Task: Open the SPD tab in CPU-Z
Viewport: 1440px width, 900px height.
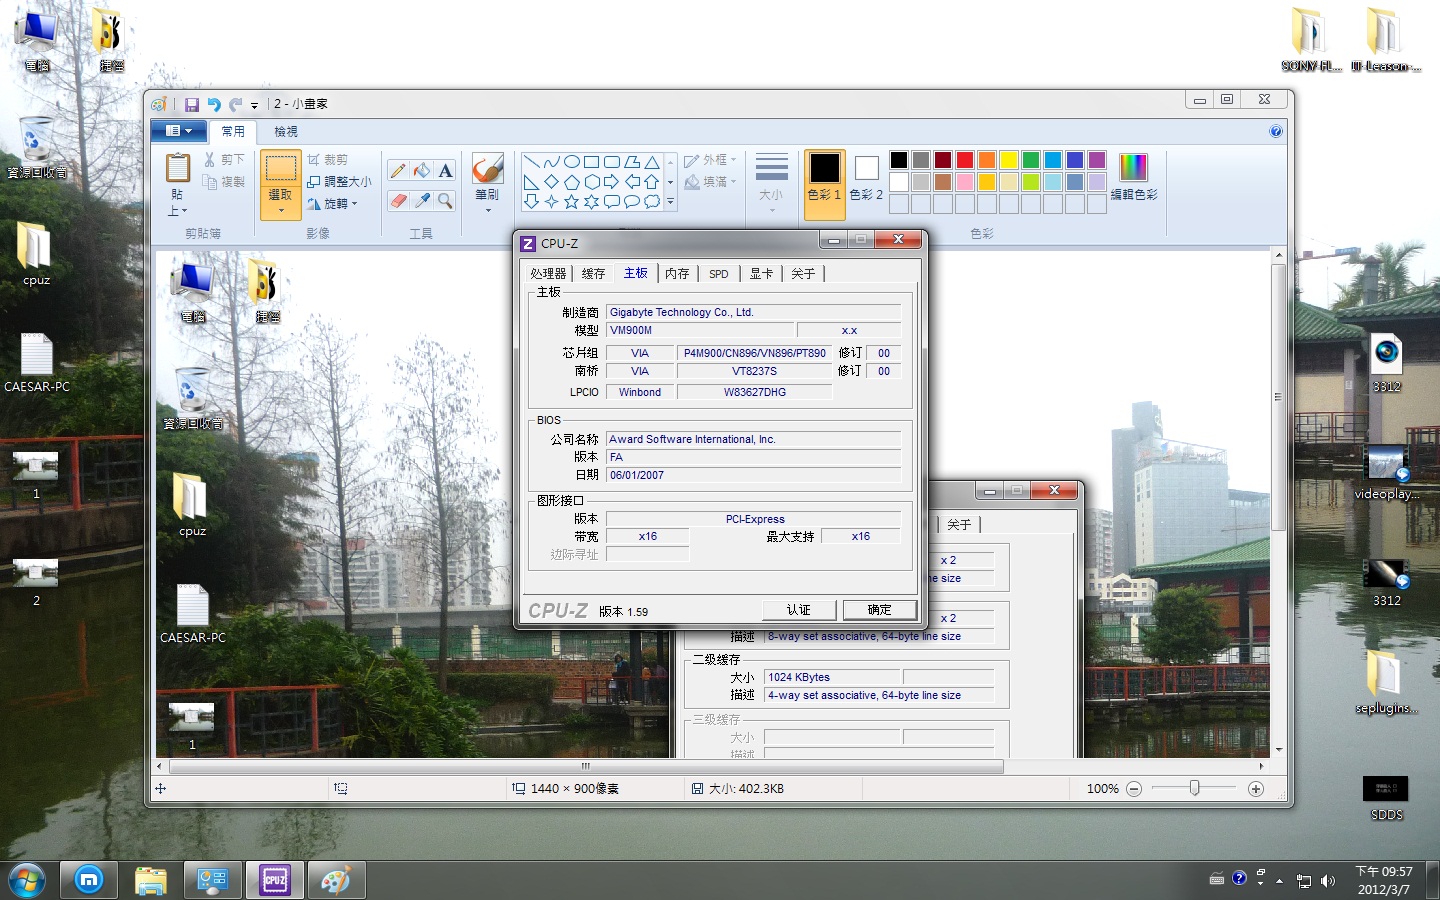Action: (x=719, y=274)
